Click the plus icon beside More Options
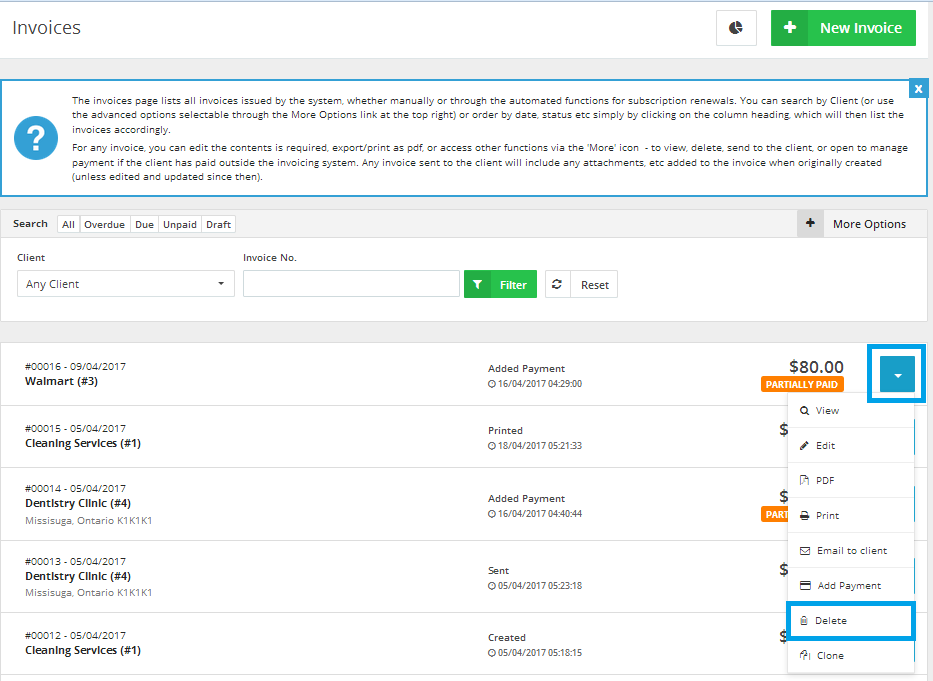 click(810, 224)
